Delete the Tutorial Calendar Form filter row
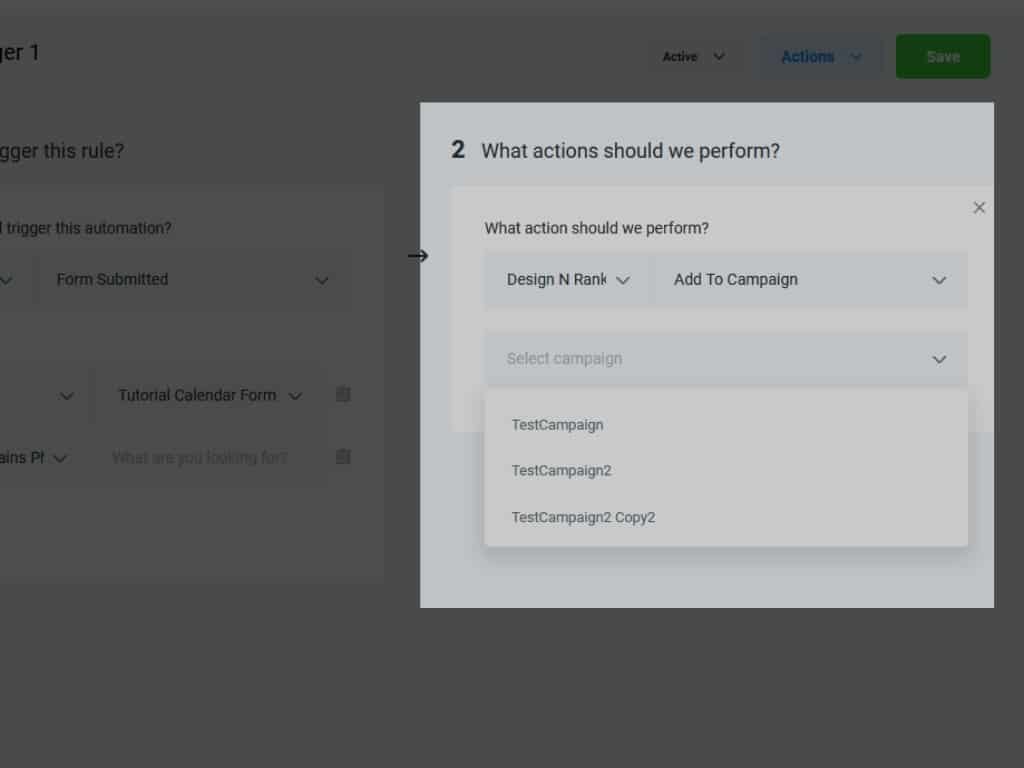 click(343, 395)
